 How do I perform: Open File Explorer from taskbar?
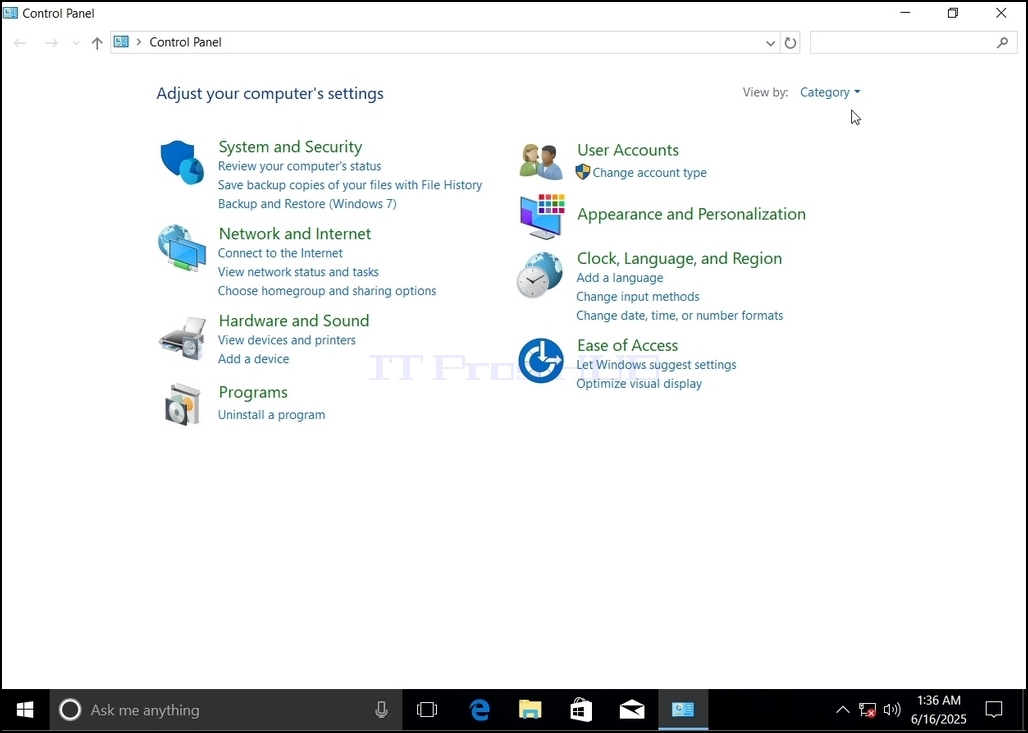530,710
